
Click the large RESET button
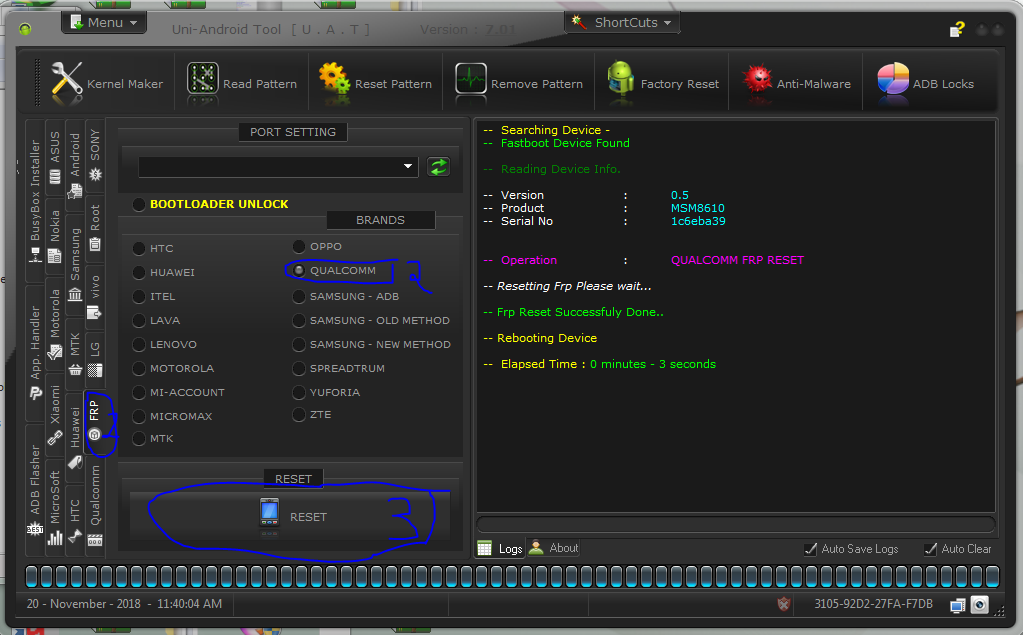tap(290, 516)
